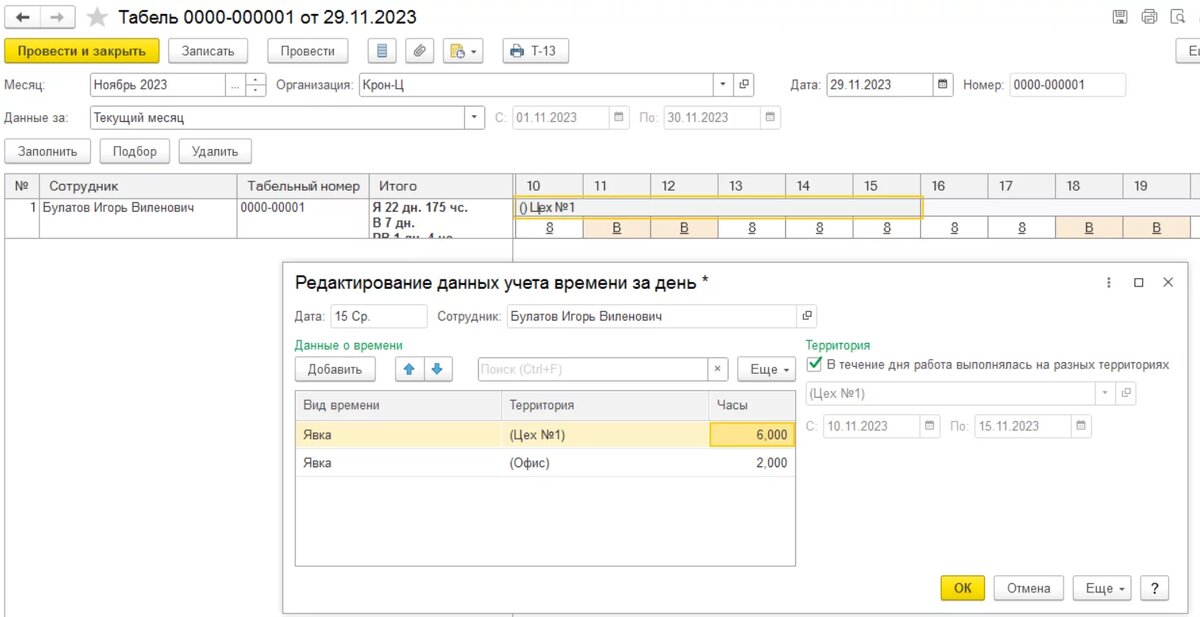1200x617 pixels.
Task: Click the Месяц field stepper arrows
Action: pos(256,85)
